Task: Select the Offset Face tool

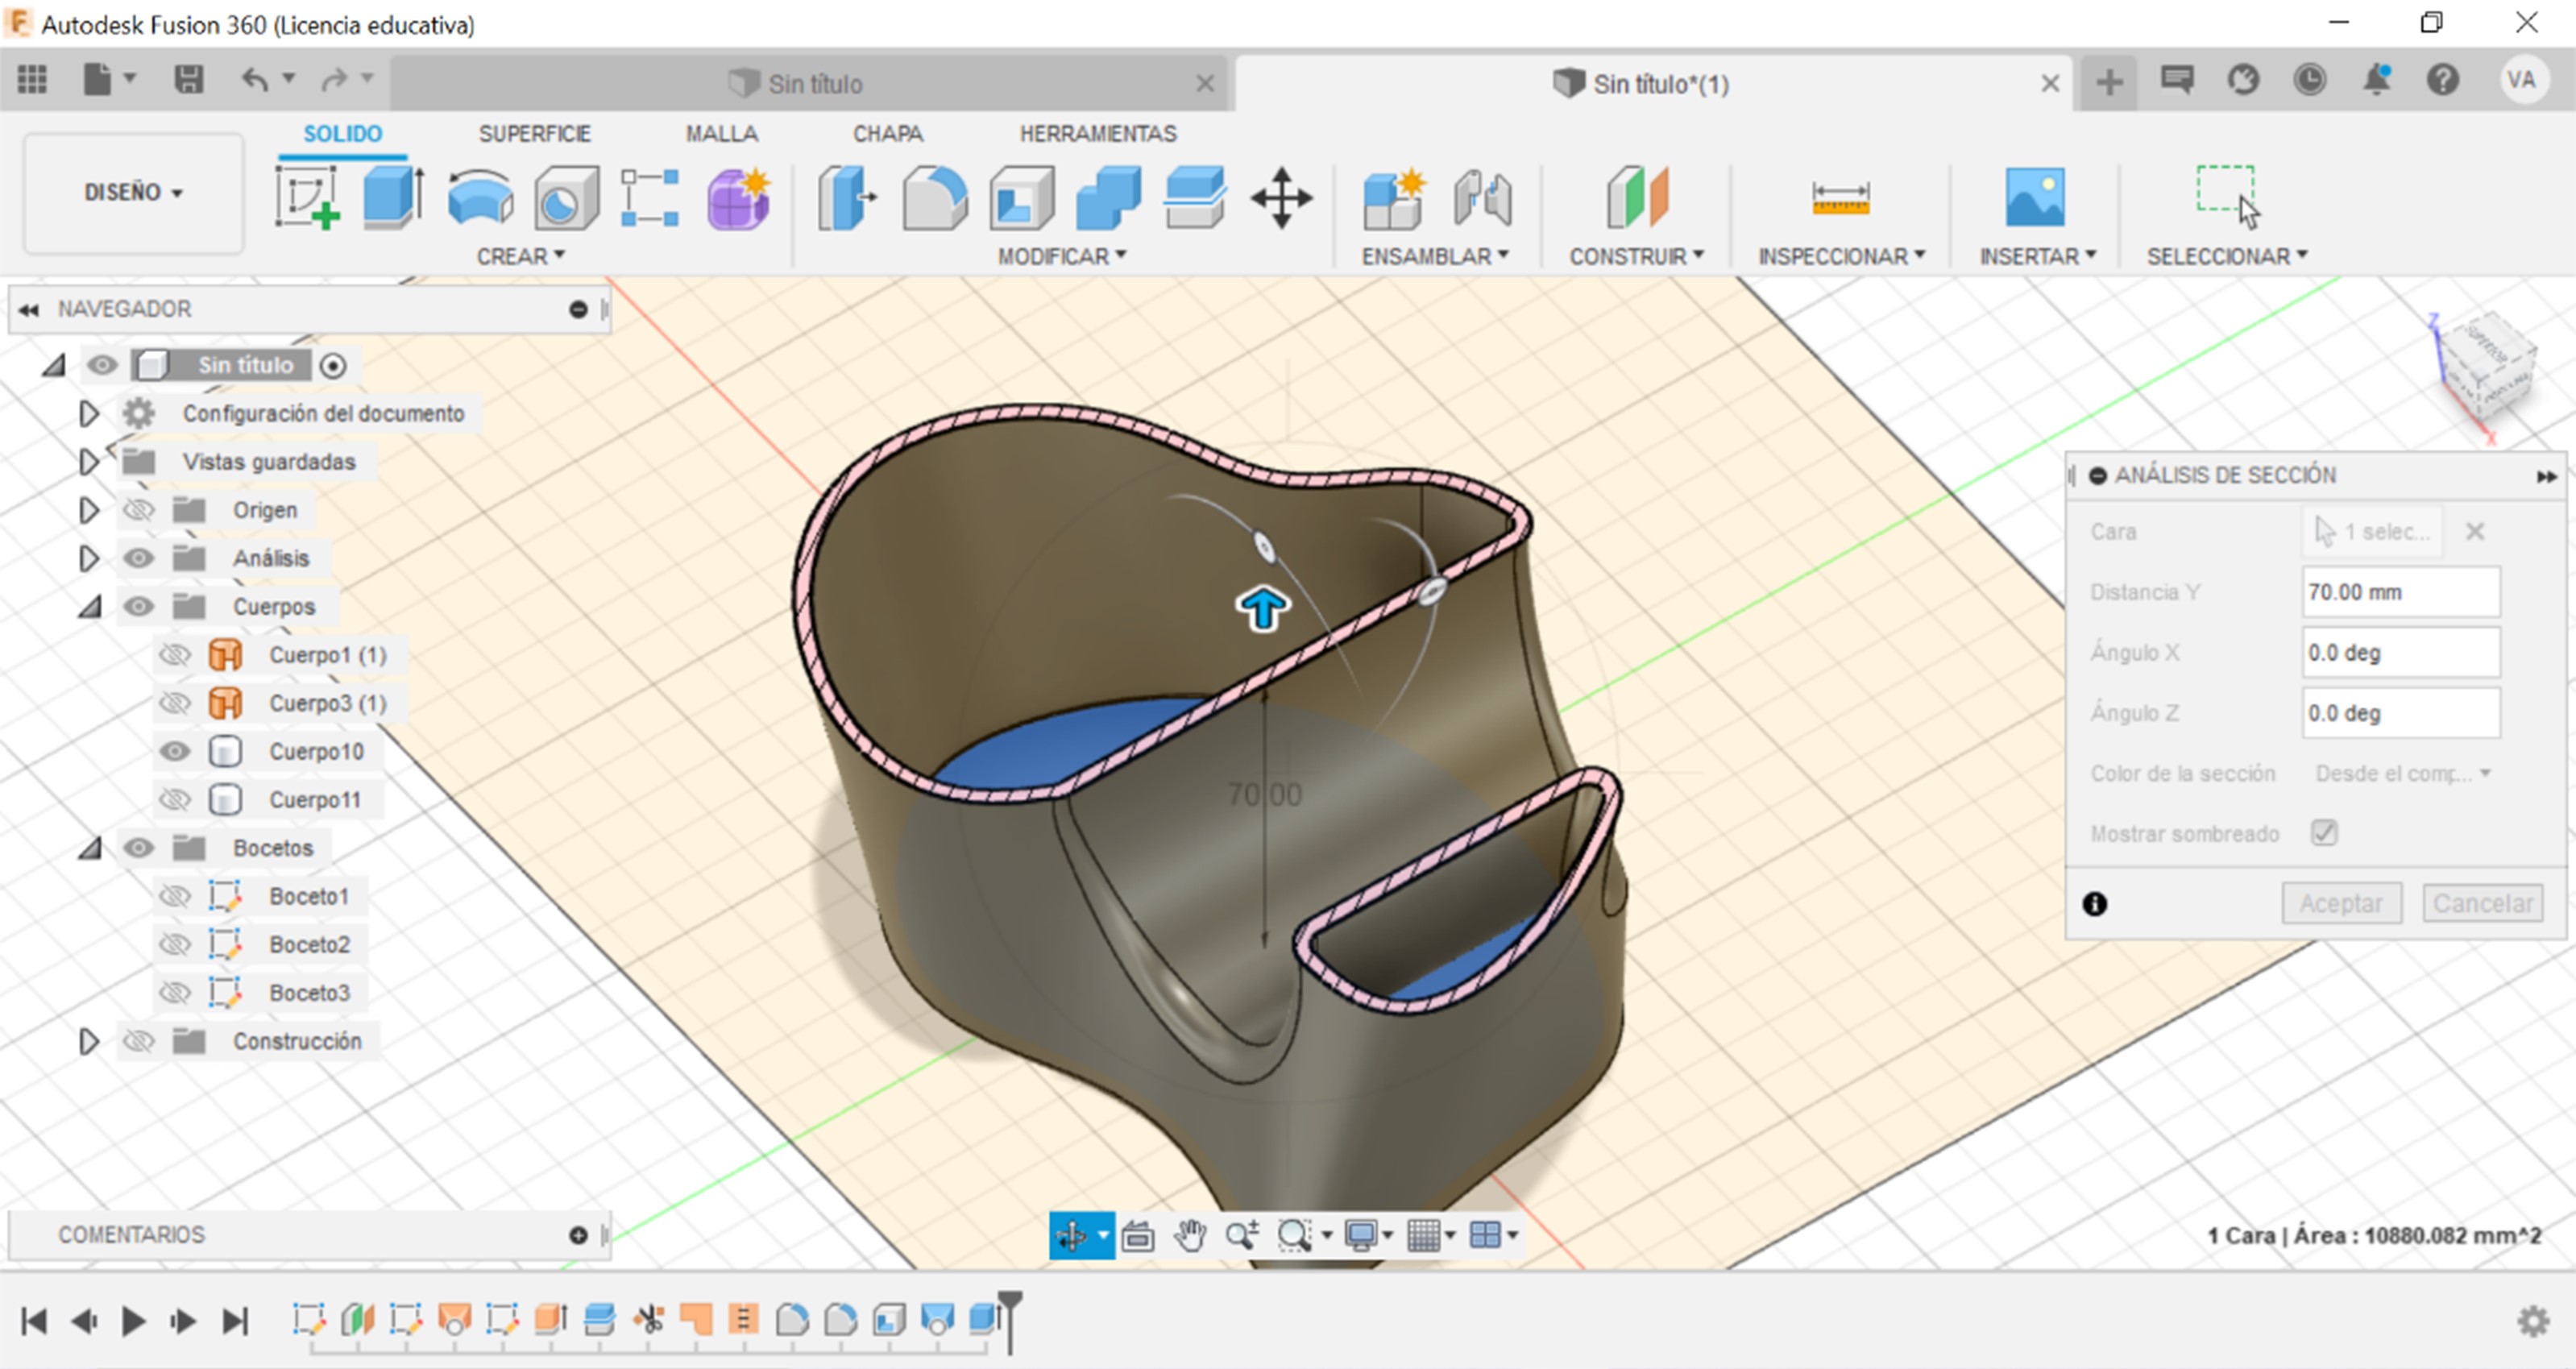Action: tap(1194, 197)
